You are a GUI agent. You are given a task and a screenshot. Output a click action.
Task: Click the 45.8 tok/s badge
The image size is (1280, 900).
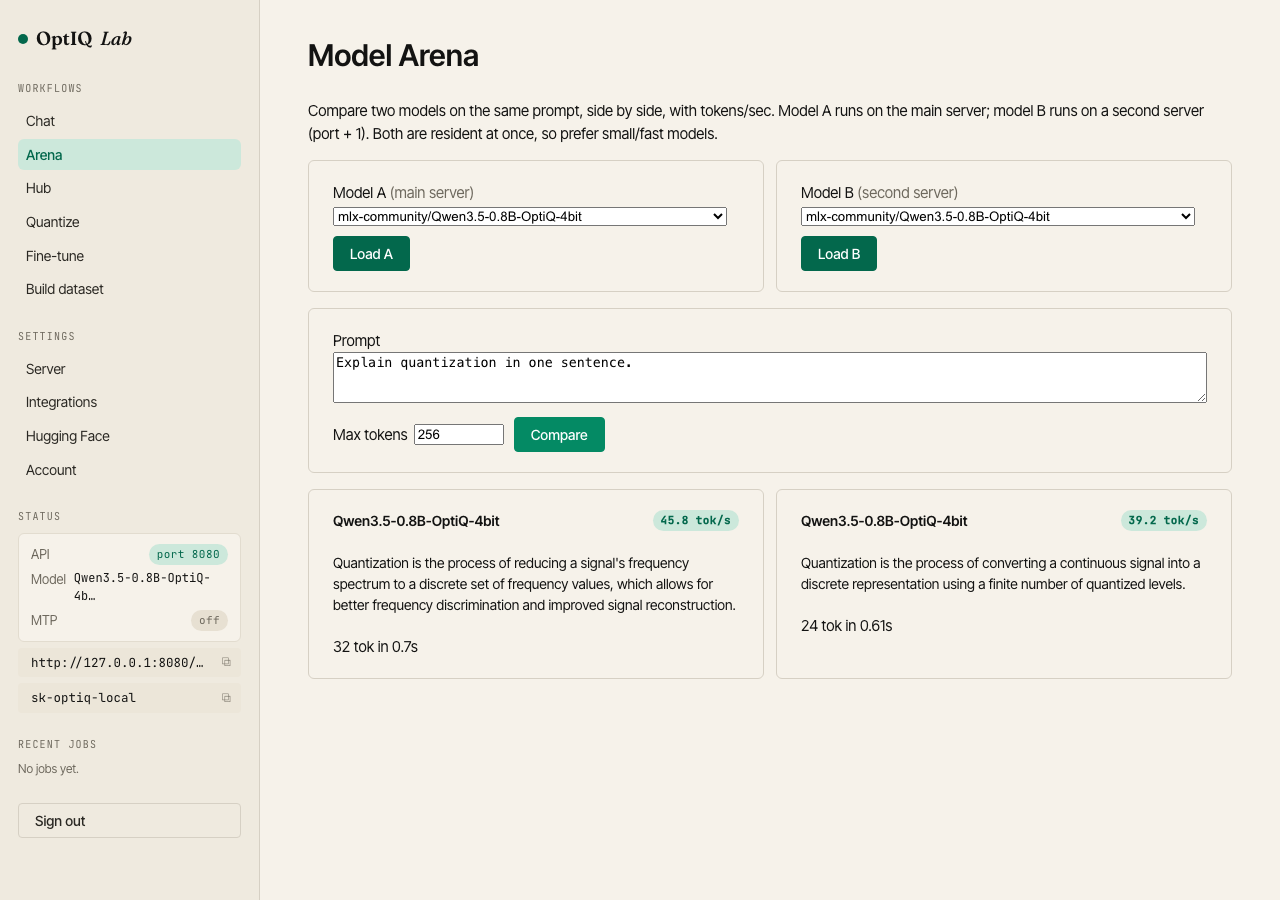tap(696, 520)
